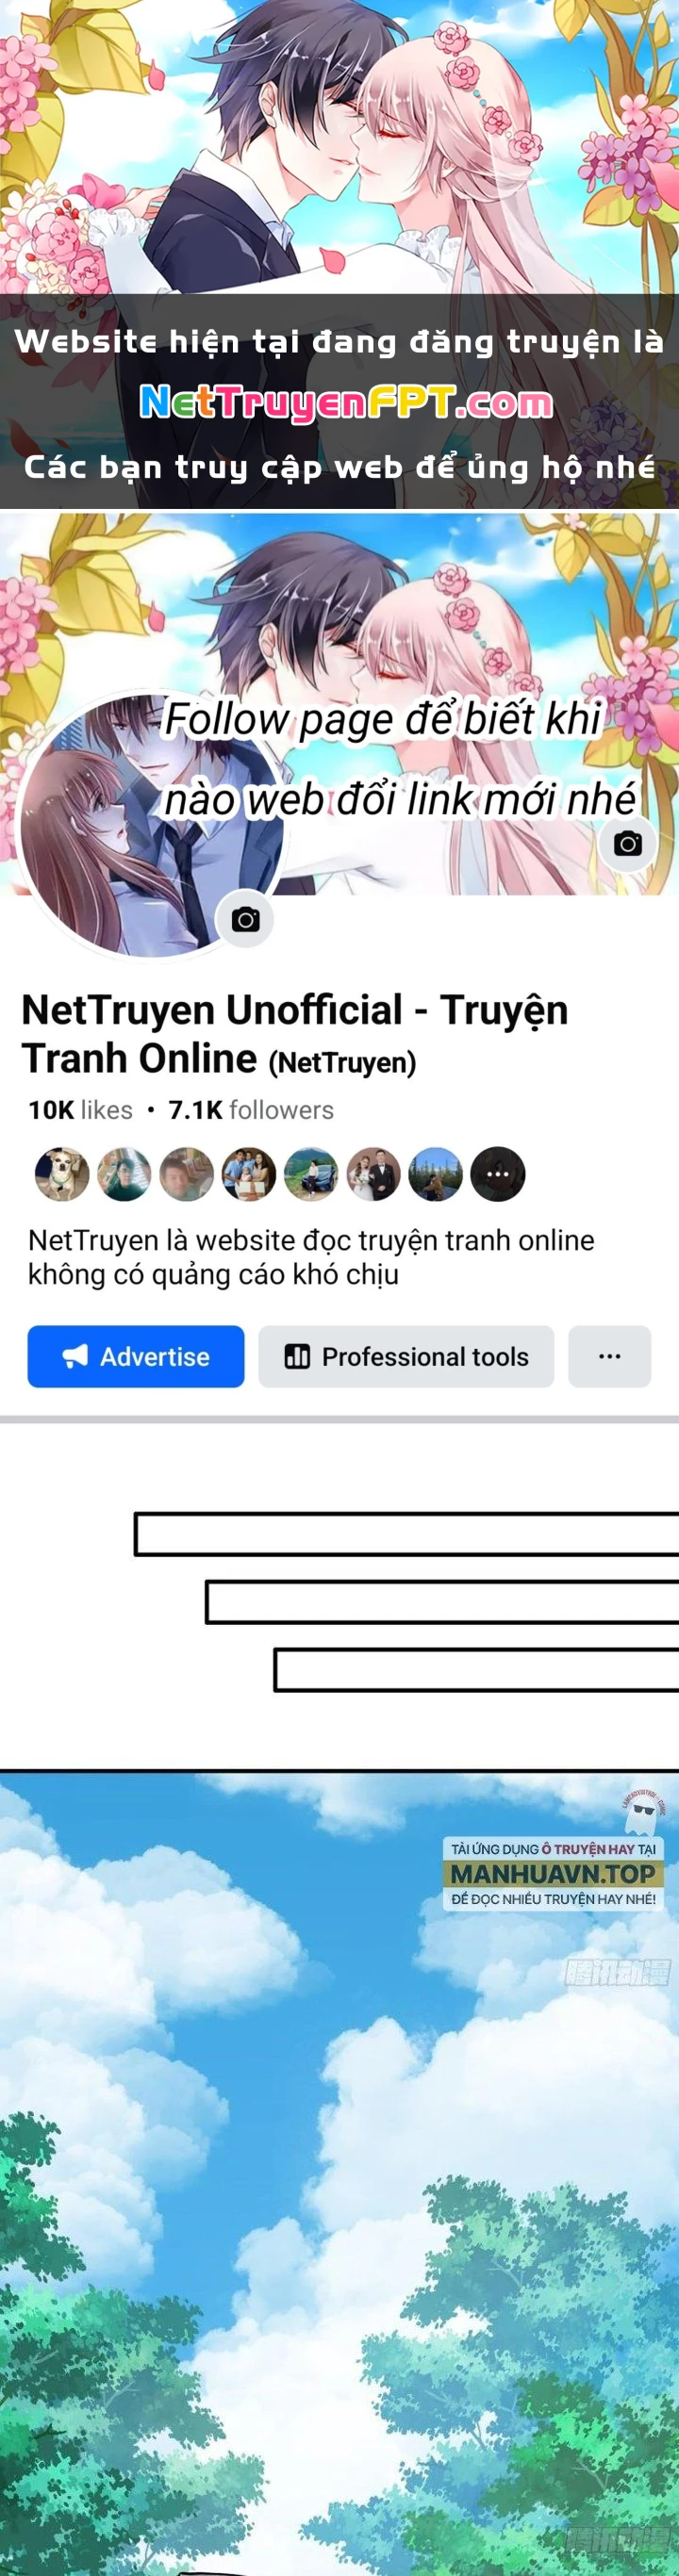Click the ghost mascot icon above MANHUAVN
The image size is (679, 2576).
pos(643,1809)
